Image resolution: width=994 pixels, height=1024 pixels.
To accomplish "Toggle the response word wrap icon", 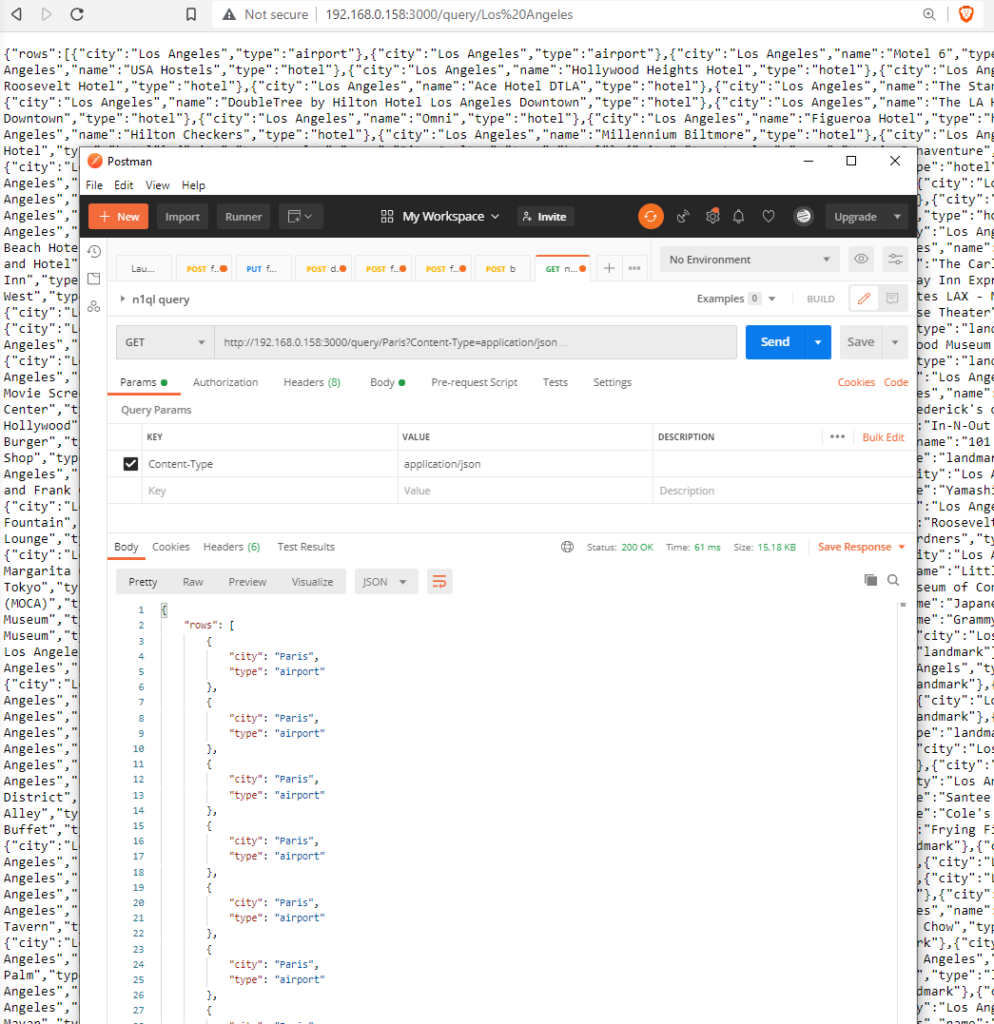I will (438, 581).
